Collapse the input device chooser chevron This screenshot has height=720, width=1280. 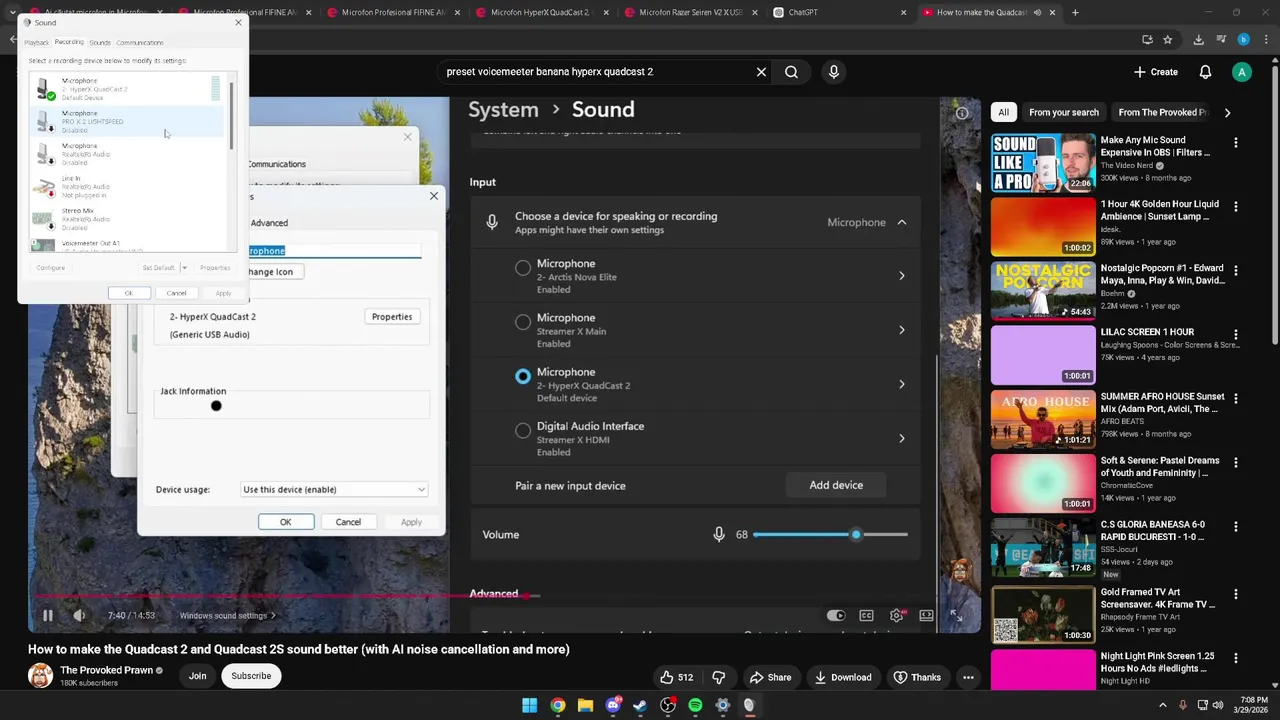[x=901, y=222]
